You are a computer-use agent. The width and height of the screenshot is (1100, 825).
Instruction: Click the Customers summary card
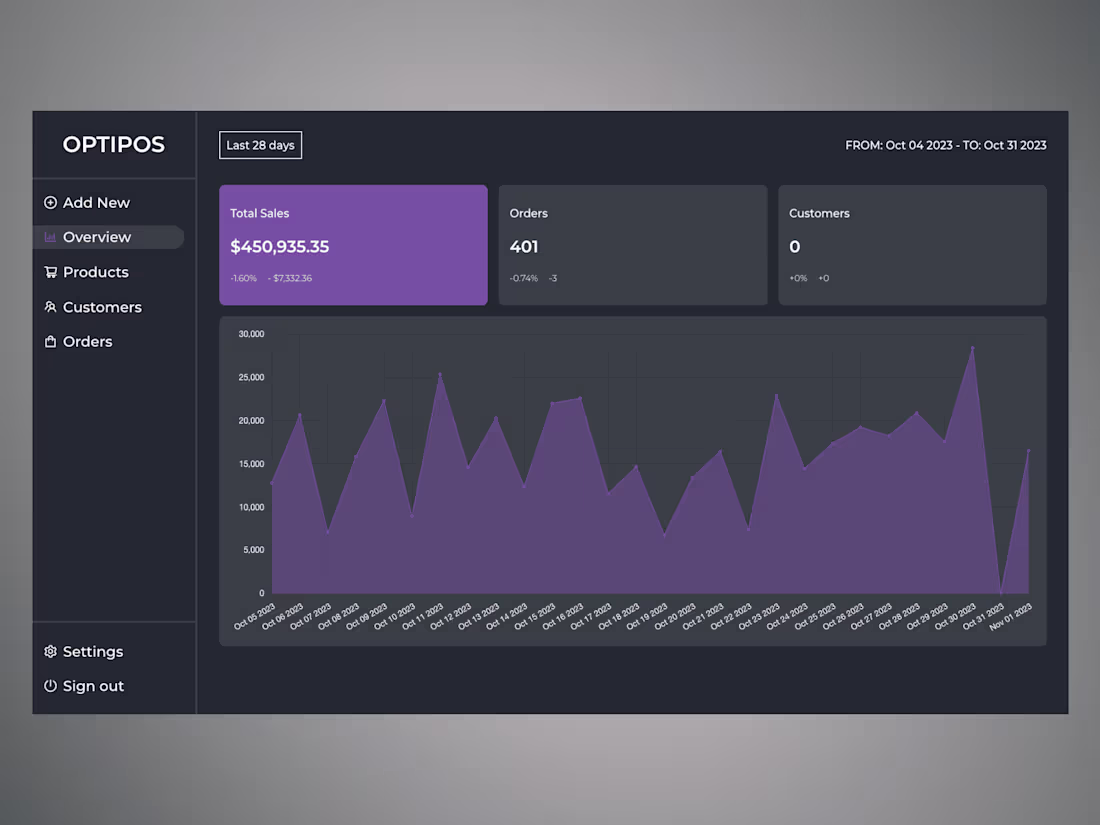tap(911, 245)
